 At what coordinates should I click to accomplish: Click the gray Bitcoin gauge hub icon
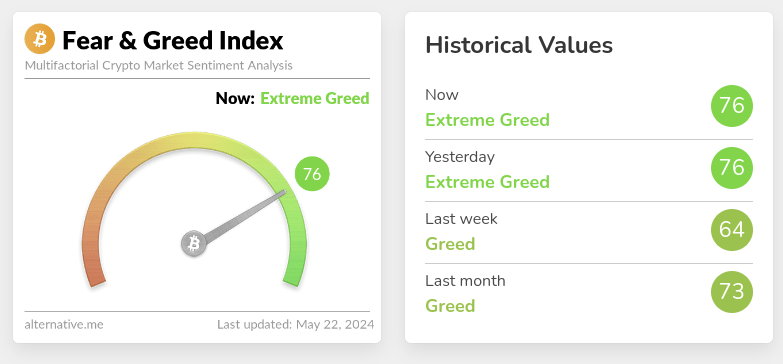click(x=194, y=244)
